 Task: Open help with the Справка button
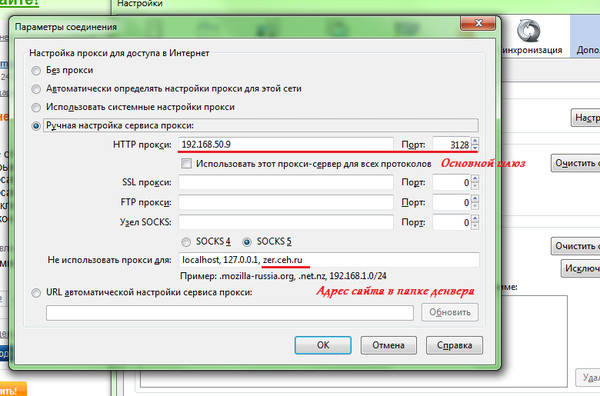point(454,345)
